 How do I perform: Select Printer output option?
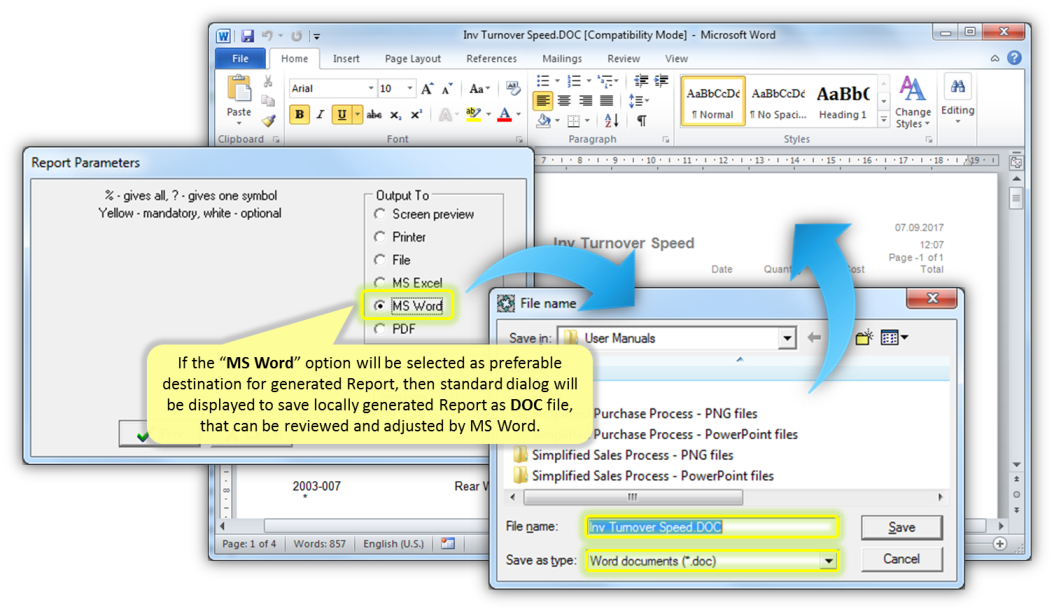pos(380,237)
